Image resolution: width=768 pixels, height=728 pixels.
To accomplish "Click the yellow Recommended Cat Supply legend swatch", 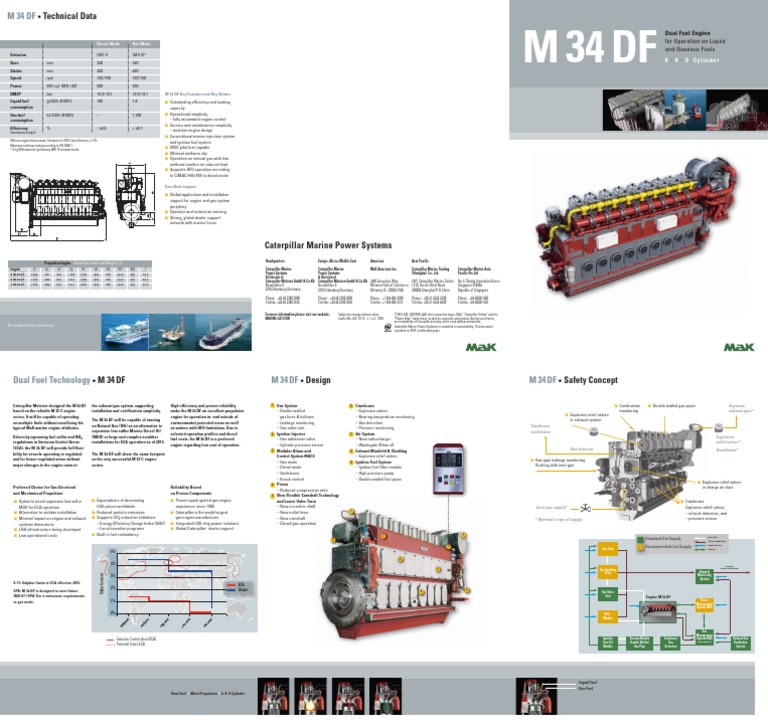I will coord(640,546).
